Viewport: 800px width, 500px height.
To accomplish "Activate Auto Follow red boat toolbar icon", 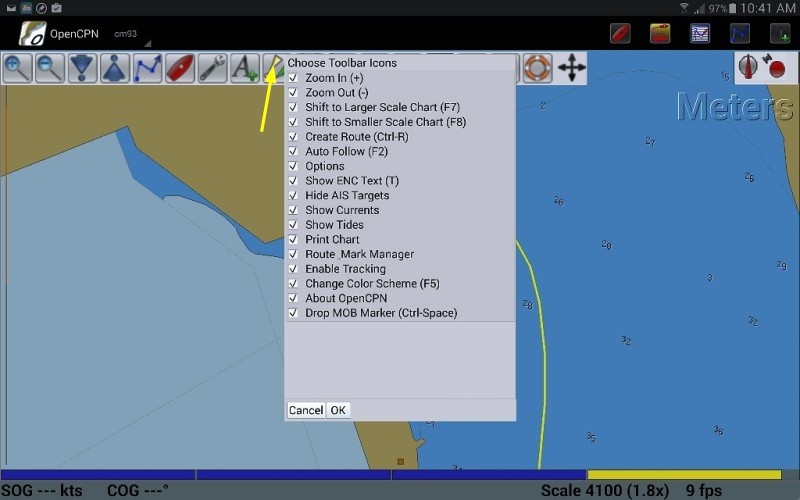I will tap(180, 68).
